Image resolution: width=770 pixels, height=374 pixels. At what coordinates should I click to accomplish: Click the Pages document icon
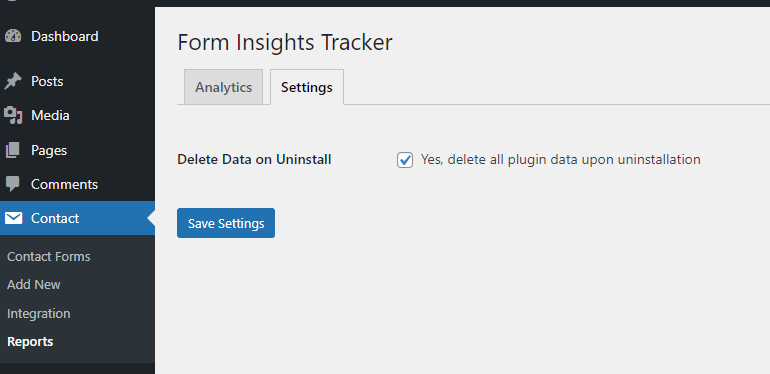point(13,150)
